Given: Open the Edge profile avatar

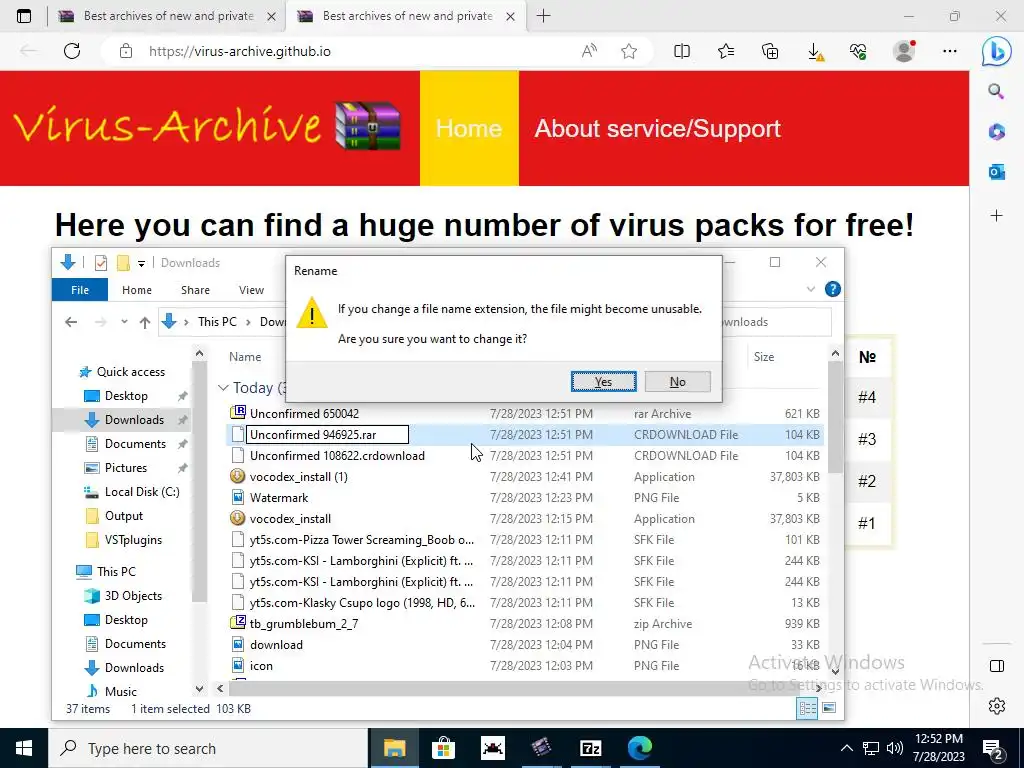Looking at the screenshot, I should point(904,51).
